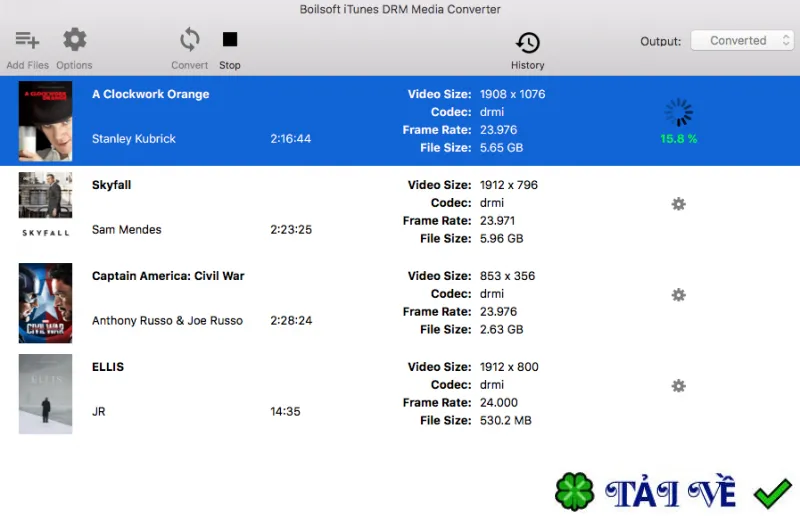Click the Output dropdown stepper arrows
The width and height of the screenshot is (800, 519).
click(x=786, y=40)
